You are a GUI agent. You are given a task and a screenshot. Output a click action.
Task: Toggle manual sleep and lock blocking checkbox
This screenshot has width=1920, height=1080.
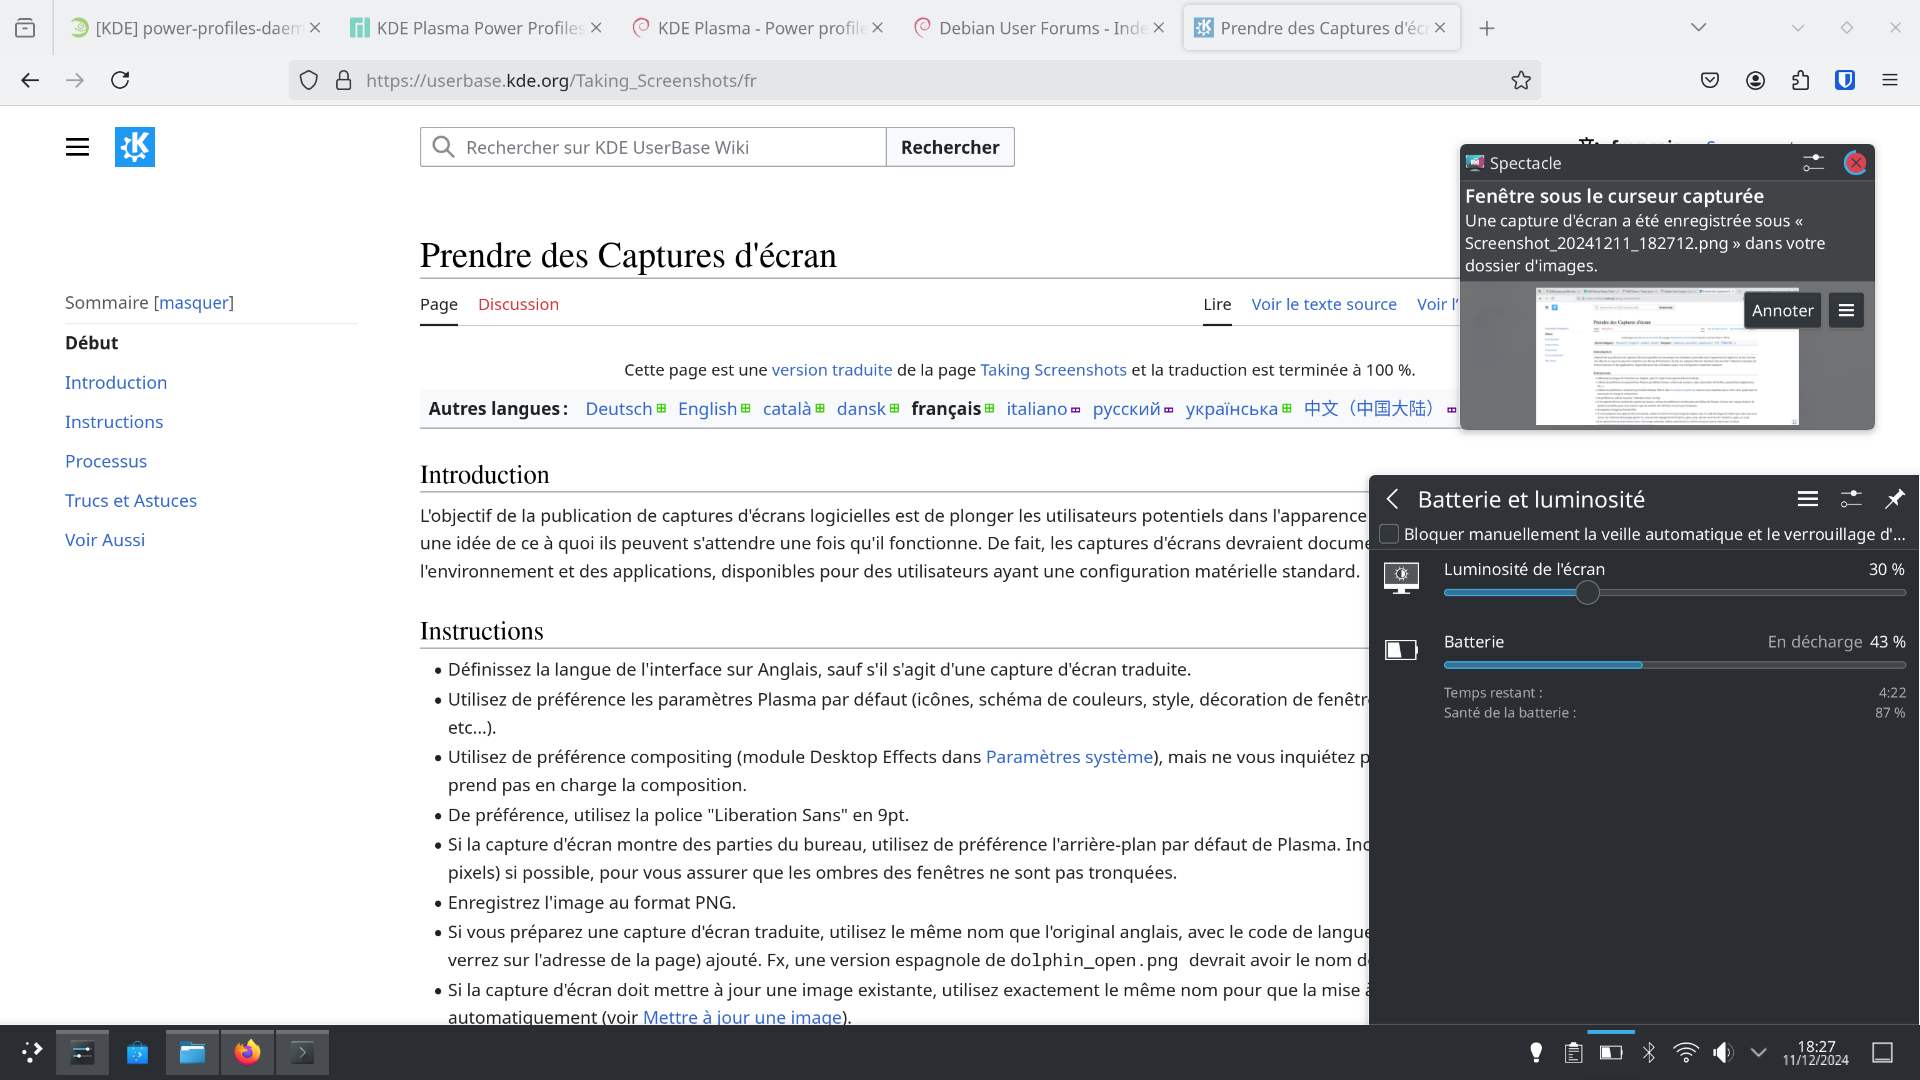coord(1389,534)
